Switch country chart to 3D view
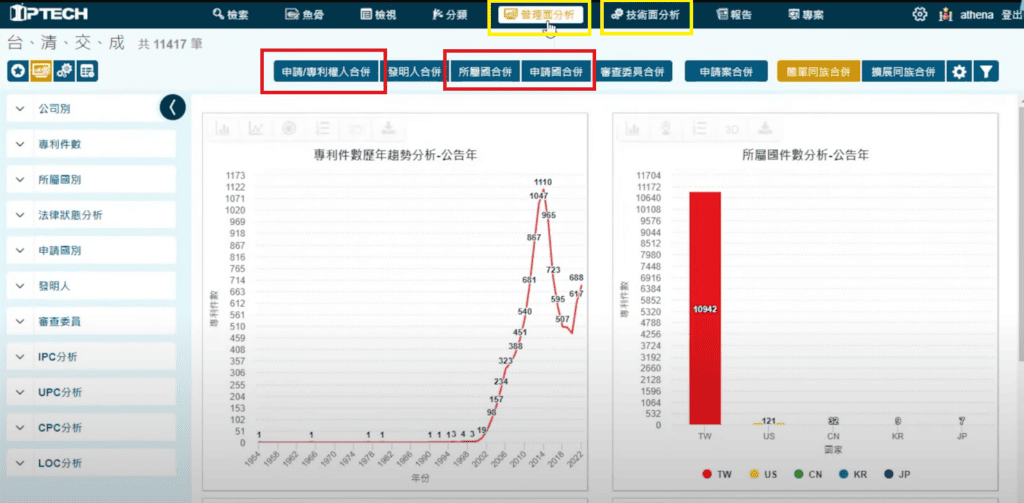1024x503 pixels. pos(731,128)
